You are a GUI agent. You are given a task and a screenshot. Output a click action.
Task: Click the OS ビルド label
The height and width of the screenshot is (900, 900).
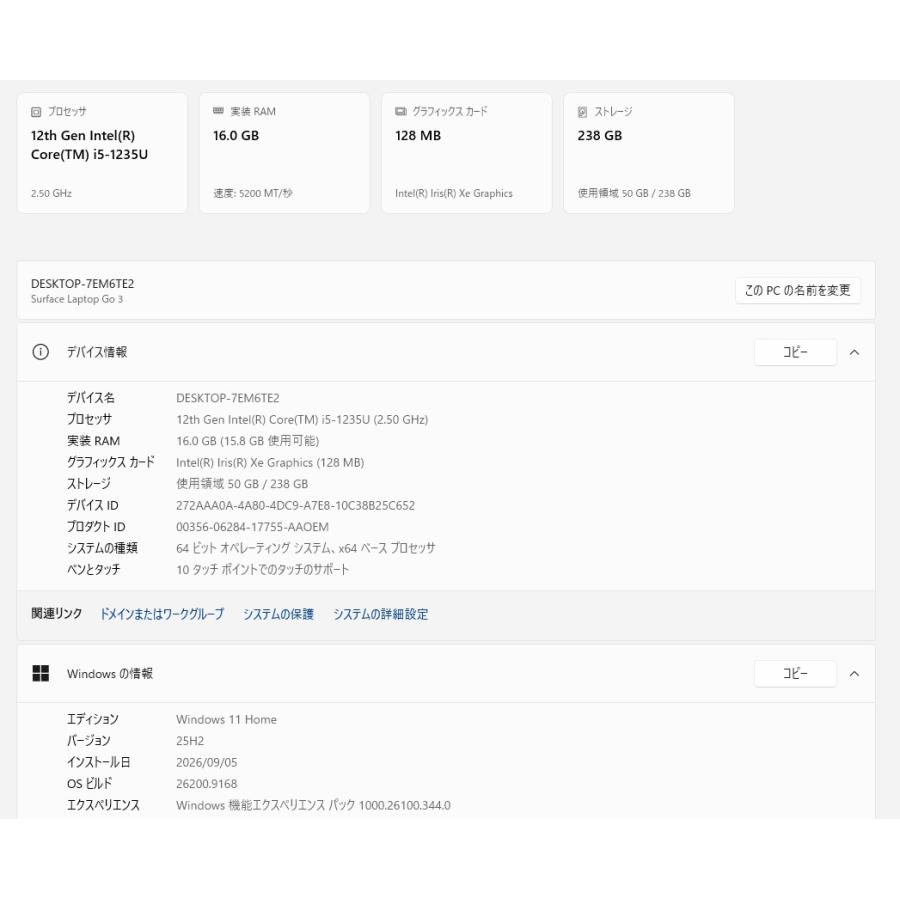click(89, 784)
